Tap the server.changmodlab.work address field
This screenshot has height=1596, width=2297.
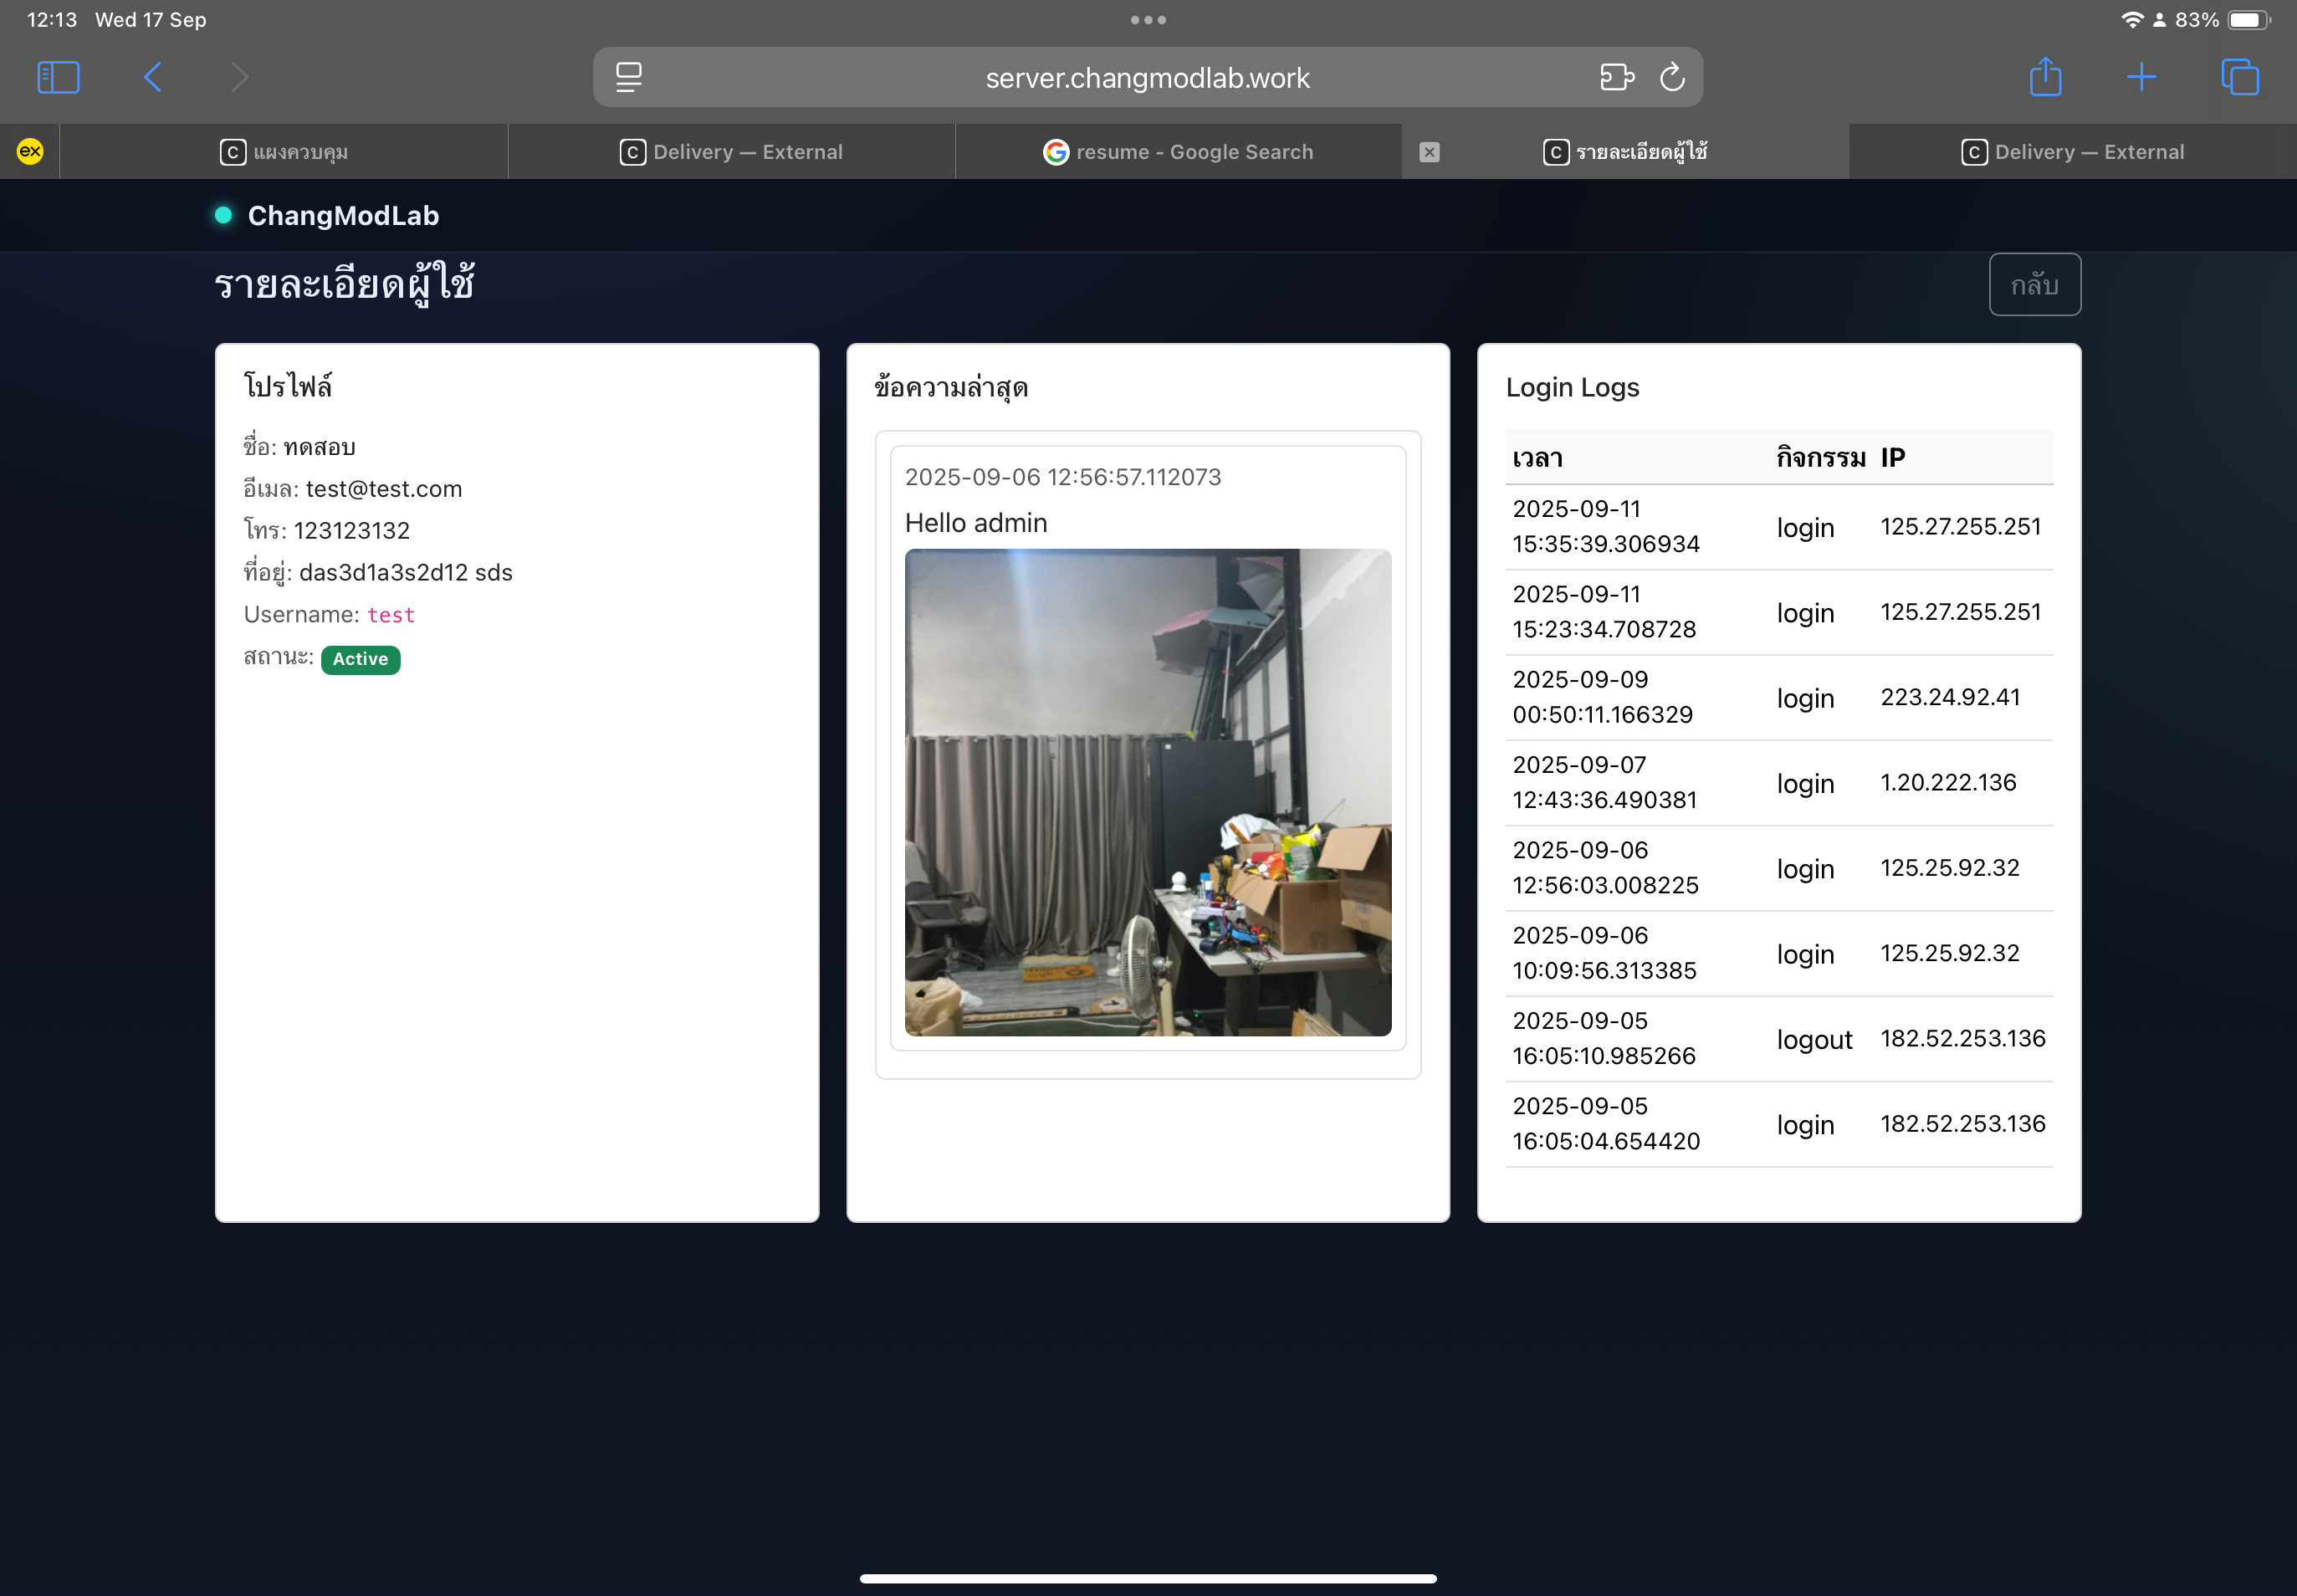(x=1147, y=78)
